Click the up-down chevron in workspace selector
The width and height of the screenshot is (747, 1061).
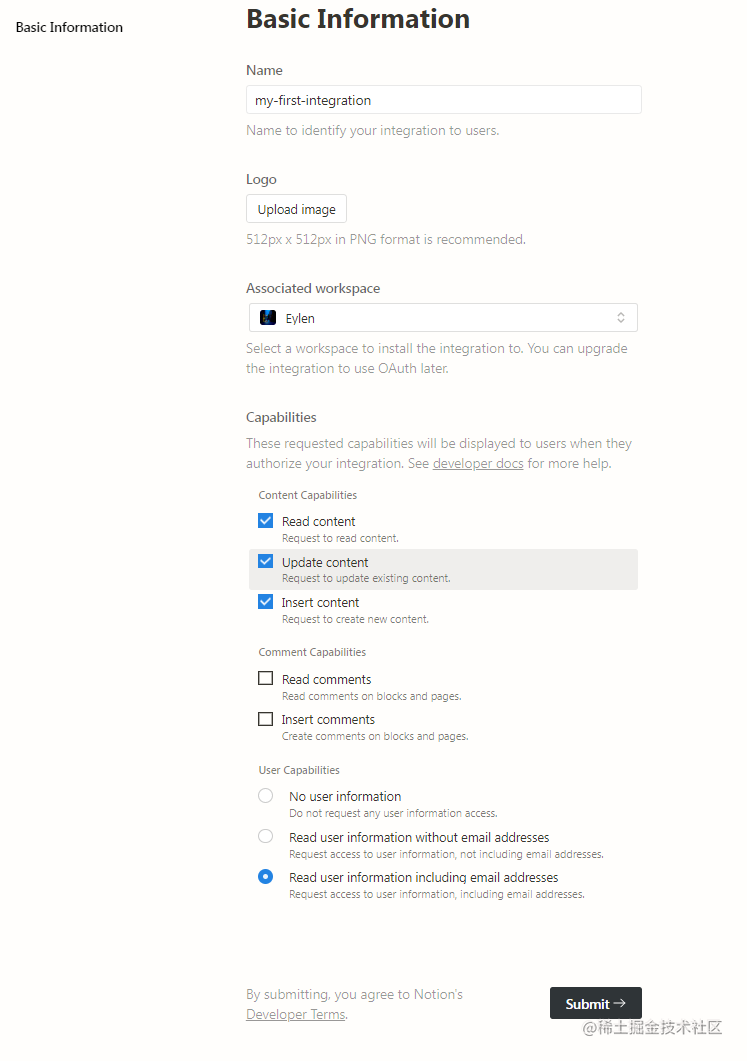pos(620,317)
